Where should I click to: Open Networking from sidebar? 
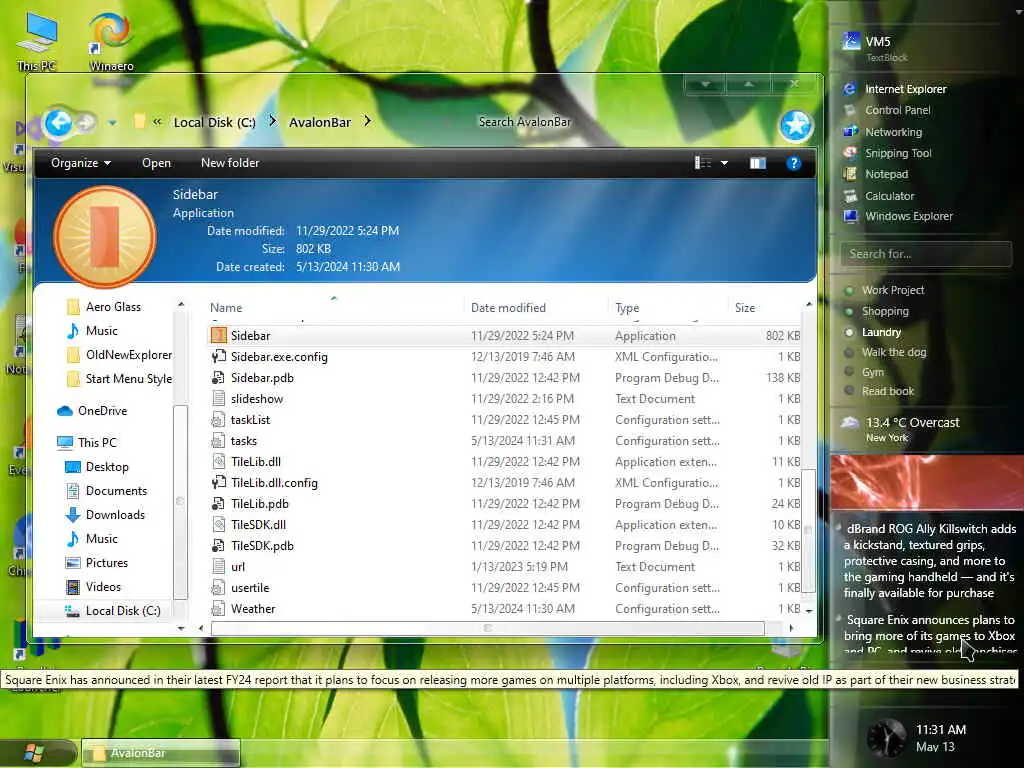[x=883, y=132]
